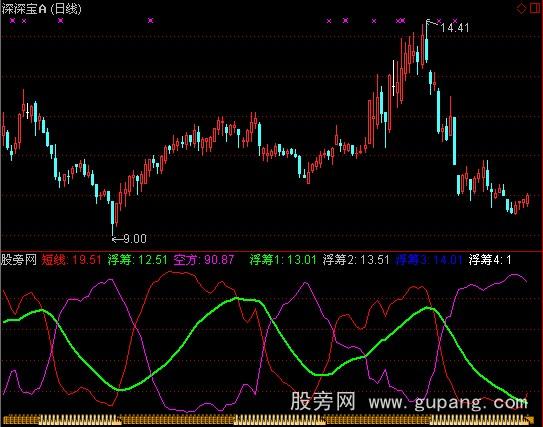This screenshot has height=427, width=543.
Task: Click the 浮筹2: 13.51 indicator value
Action: [356, 259]
